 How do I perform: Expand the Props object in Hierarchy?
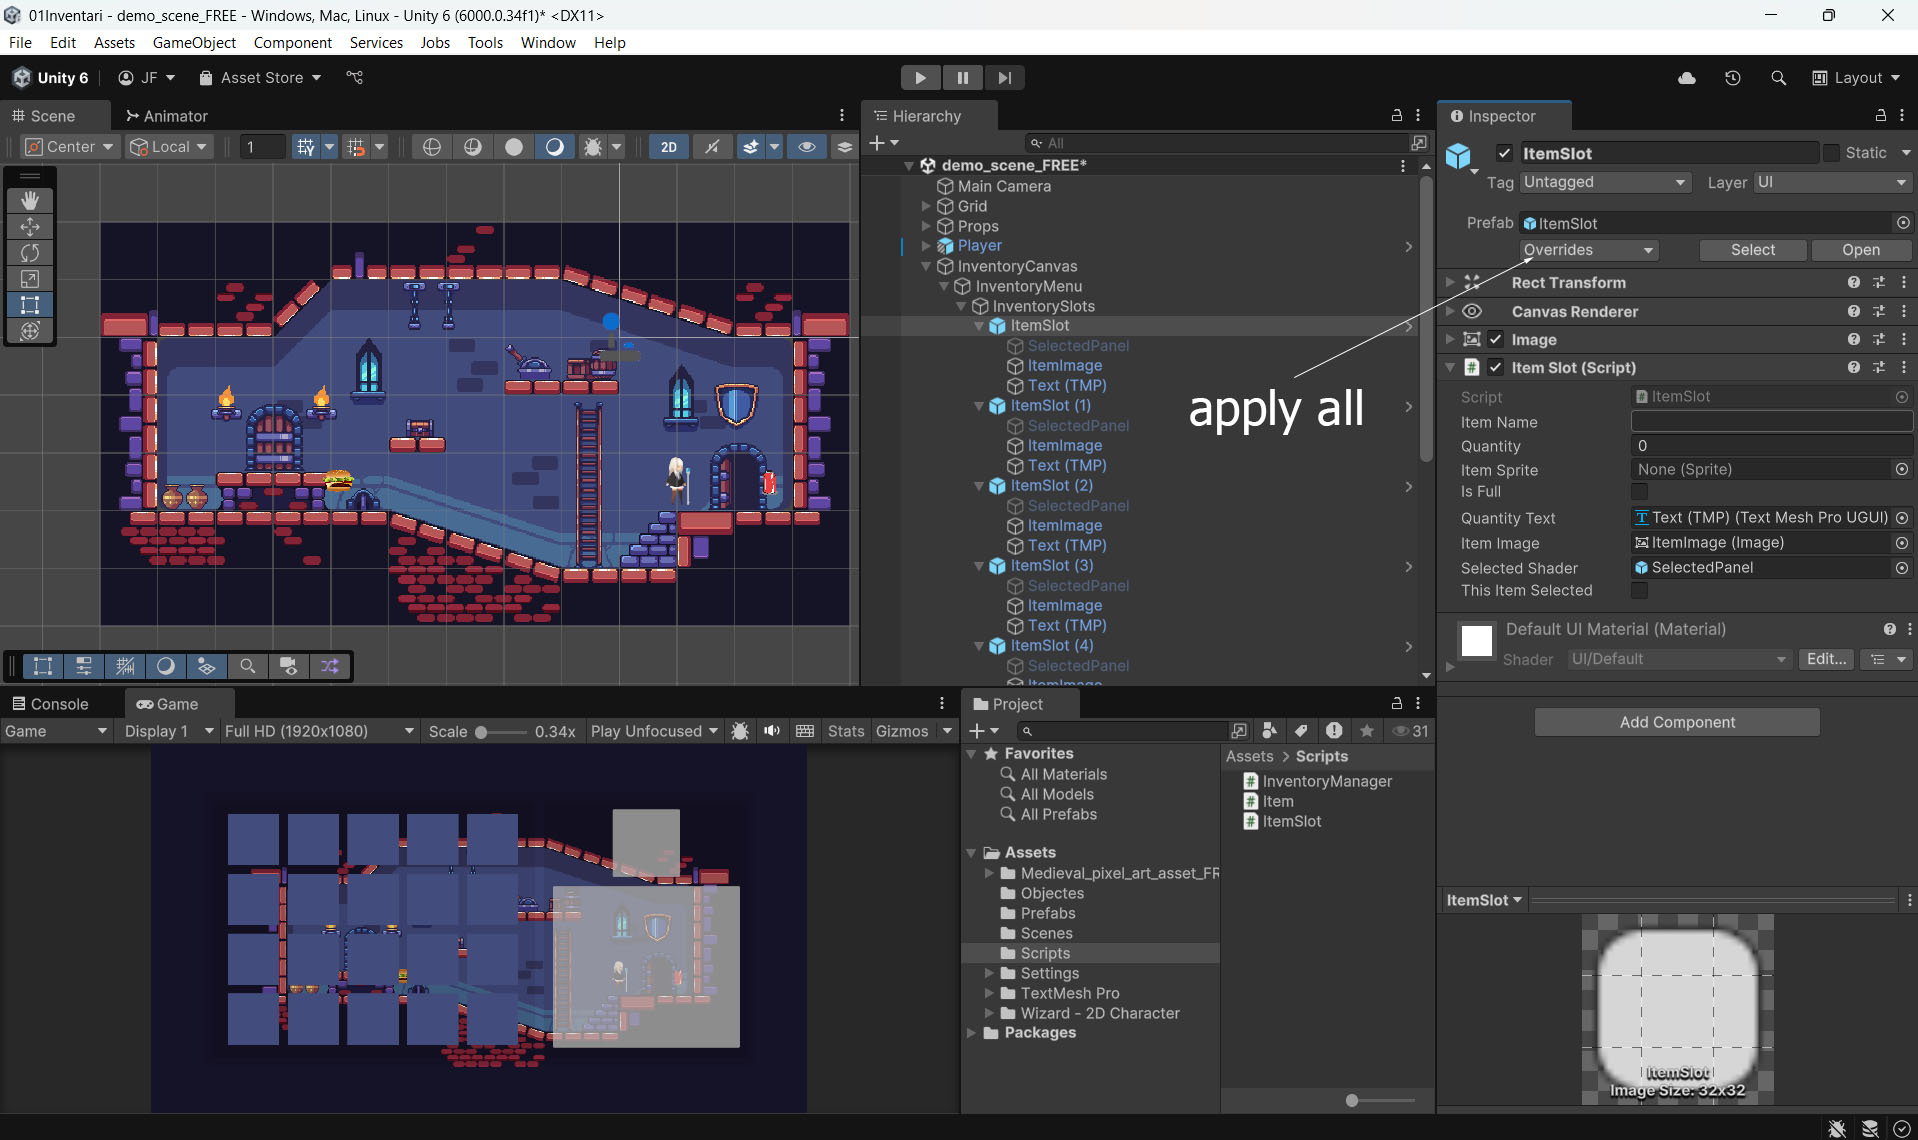tap(926, 226)
